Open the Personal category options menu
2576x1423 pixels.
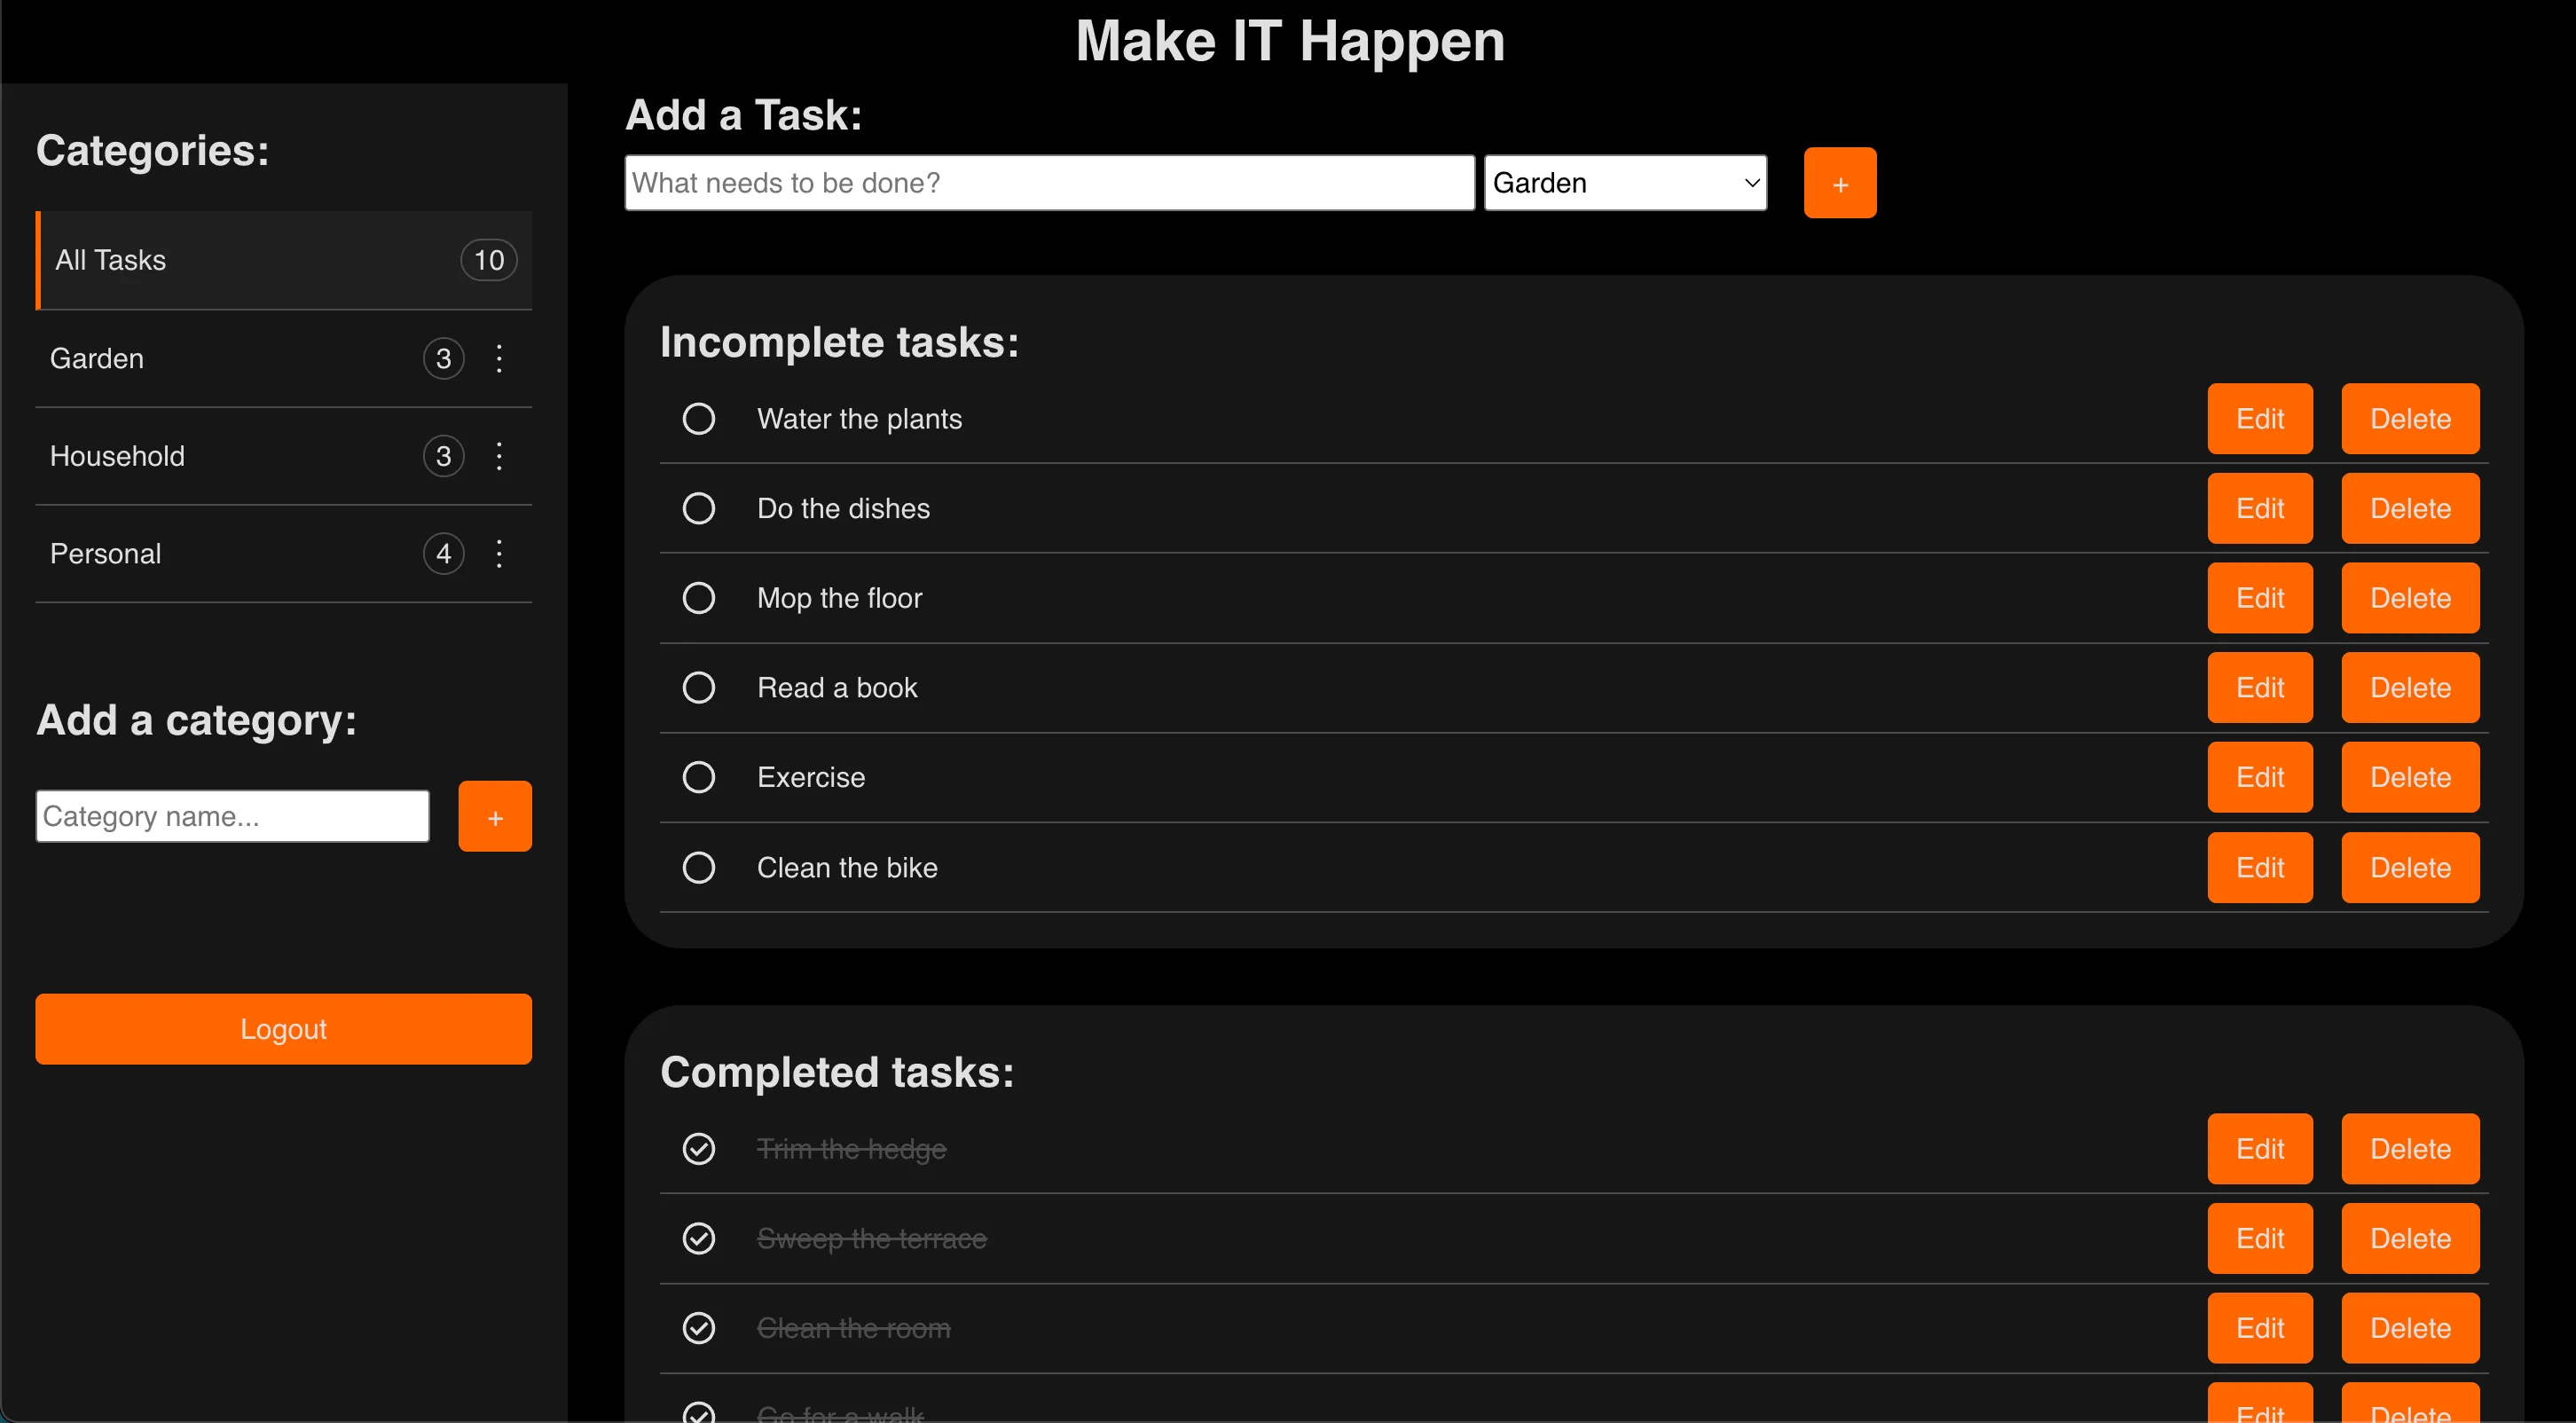pyautogui.click(x=499, y=553)
